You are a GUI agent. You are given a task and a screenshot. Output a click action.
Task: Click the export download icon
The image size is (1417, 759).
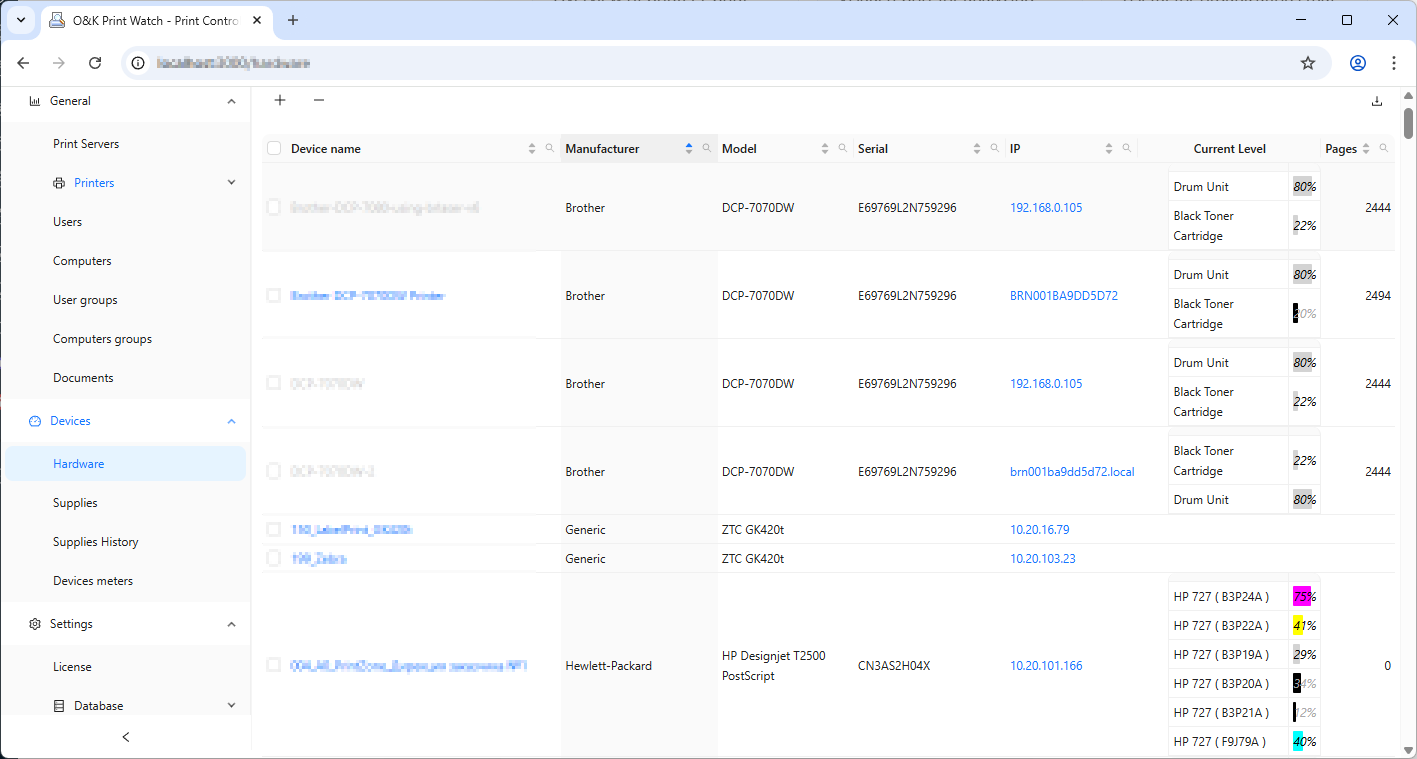point(1376,101)
